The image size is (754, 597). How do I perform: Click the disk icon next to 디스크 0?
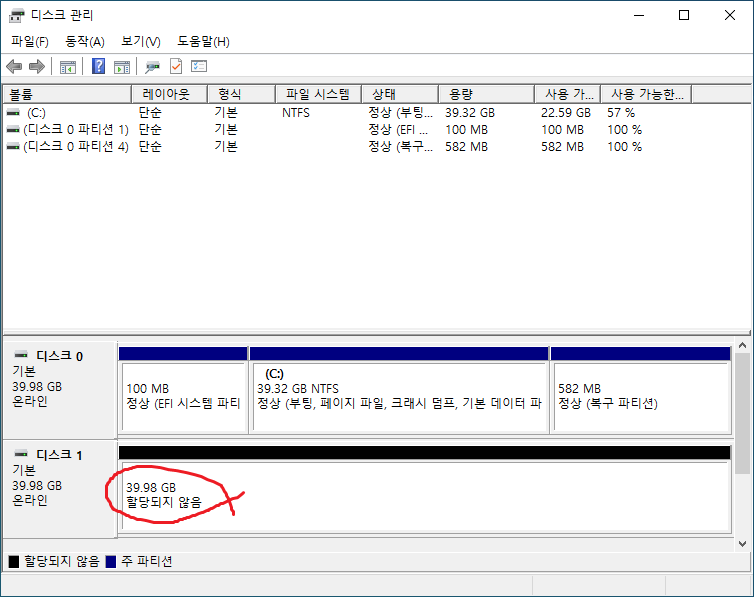click(21, 355)
